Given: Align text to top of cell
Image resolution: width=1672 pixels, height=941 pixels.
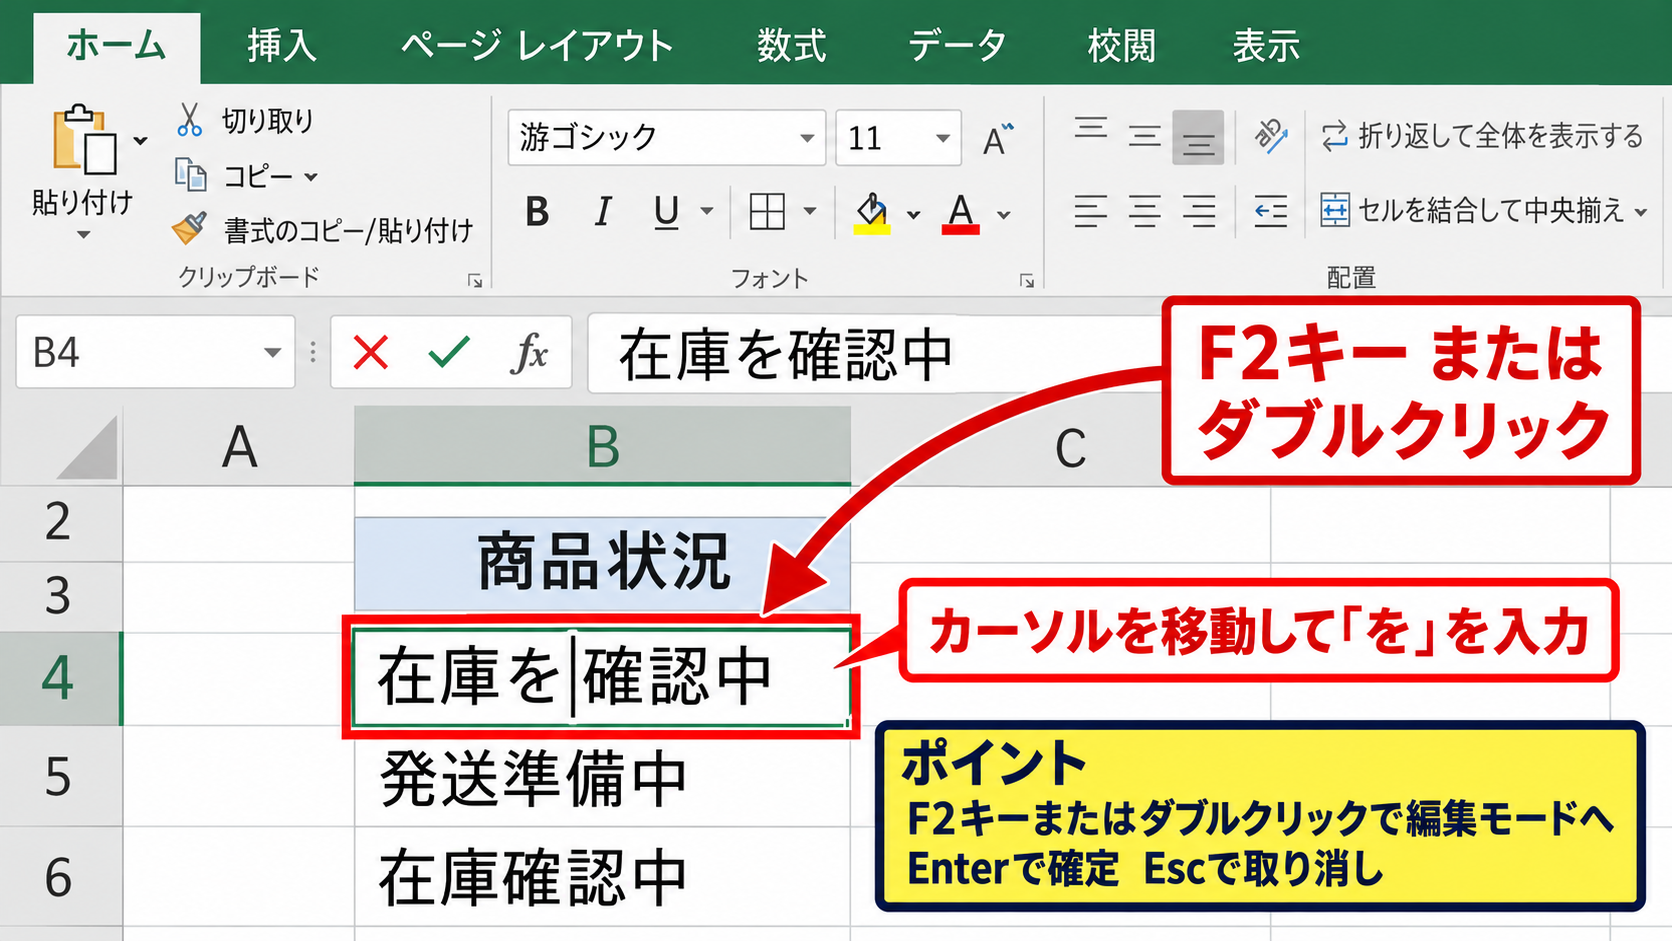Looking at the screenshot, I should coord(1091,129).
